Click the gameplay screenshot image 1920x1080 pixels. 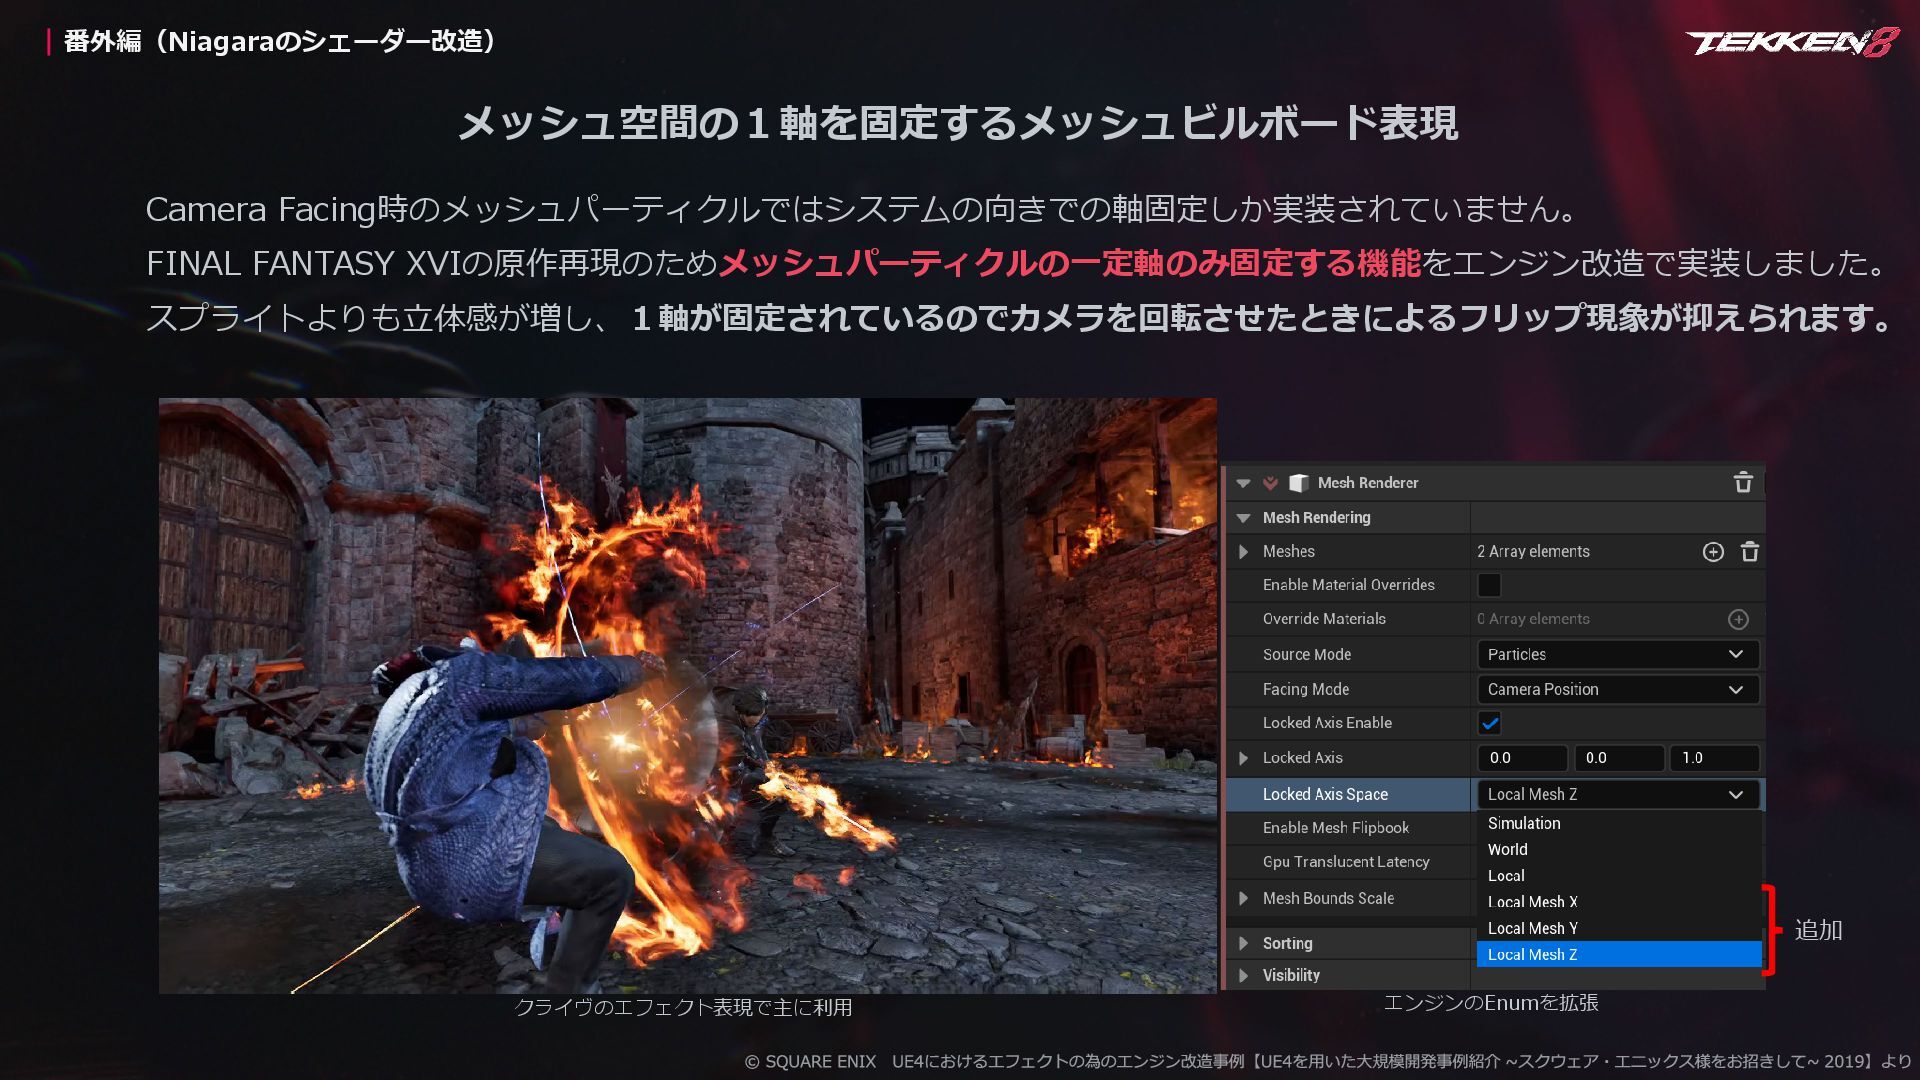tap(687, 695)
